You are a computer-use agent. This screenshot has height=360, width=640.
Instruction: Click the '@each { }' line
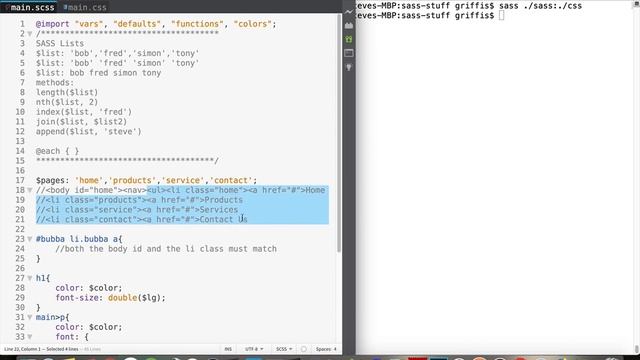click(57, 151)
